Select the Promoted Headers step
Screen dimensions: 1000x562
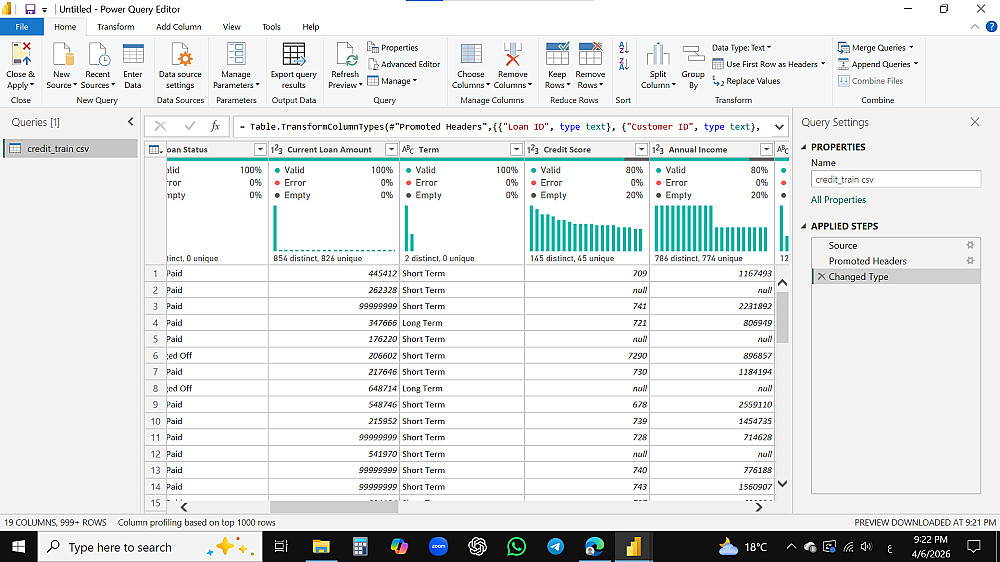[867, 261]
